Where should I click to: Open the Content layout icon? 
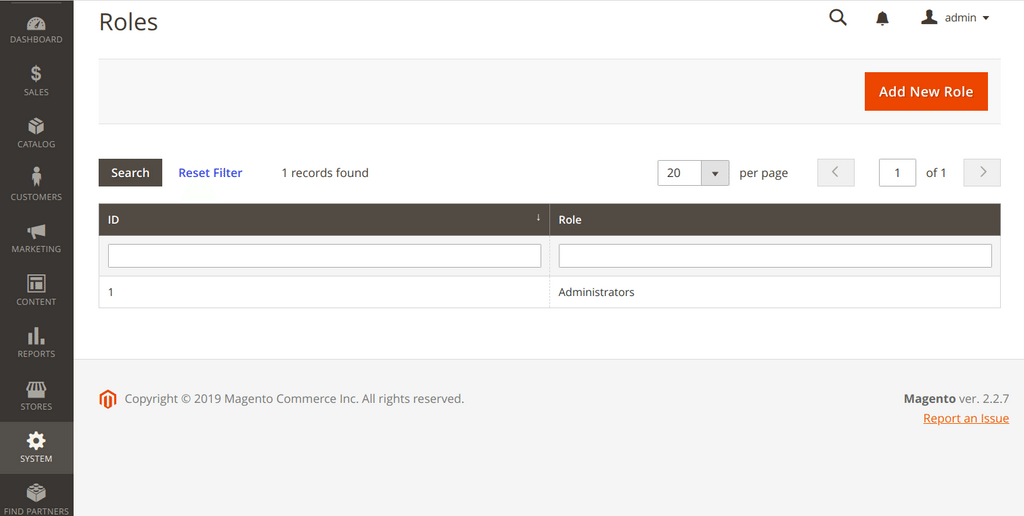pyautogui.click(x=36, y=284)
